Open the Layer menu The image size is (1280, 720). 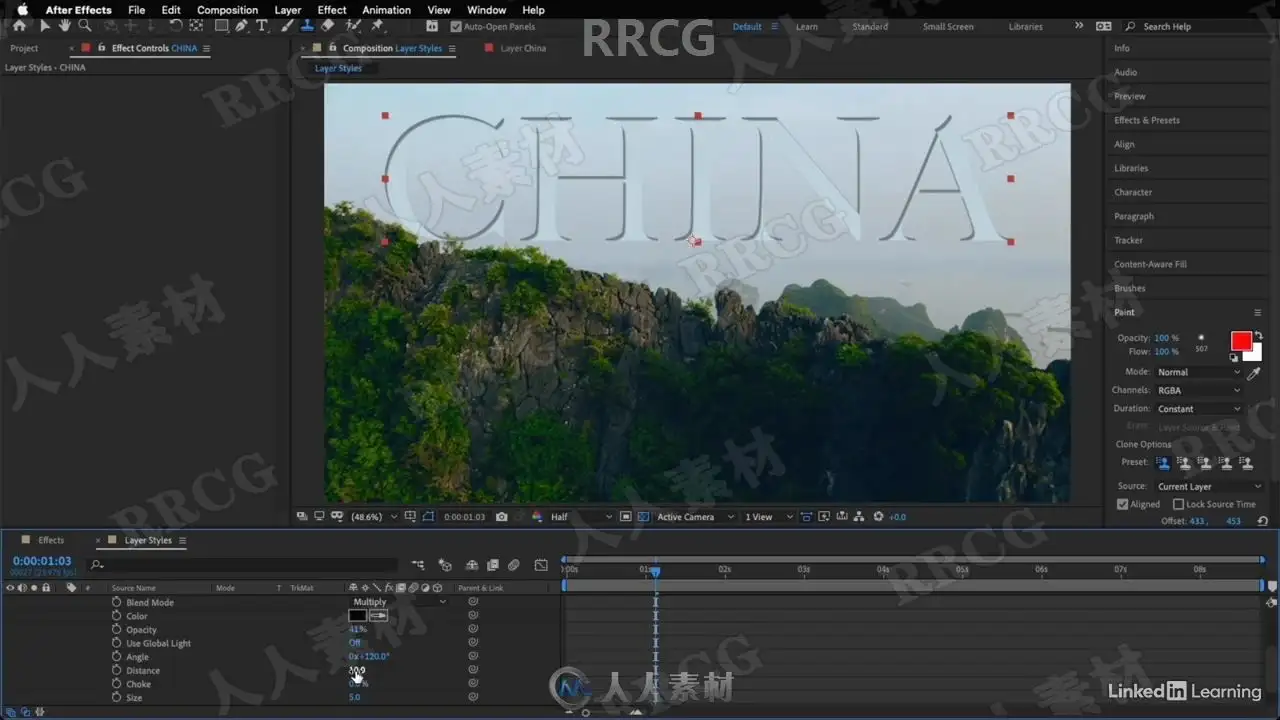(288, 10)
